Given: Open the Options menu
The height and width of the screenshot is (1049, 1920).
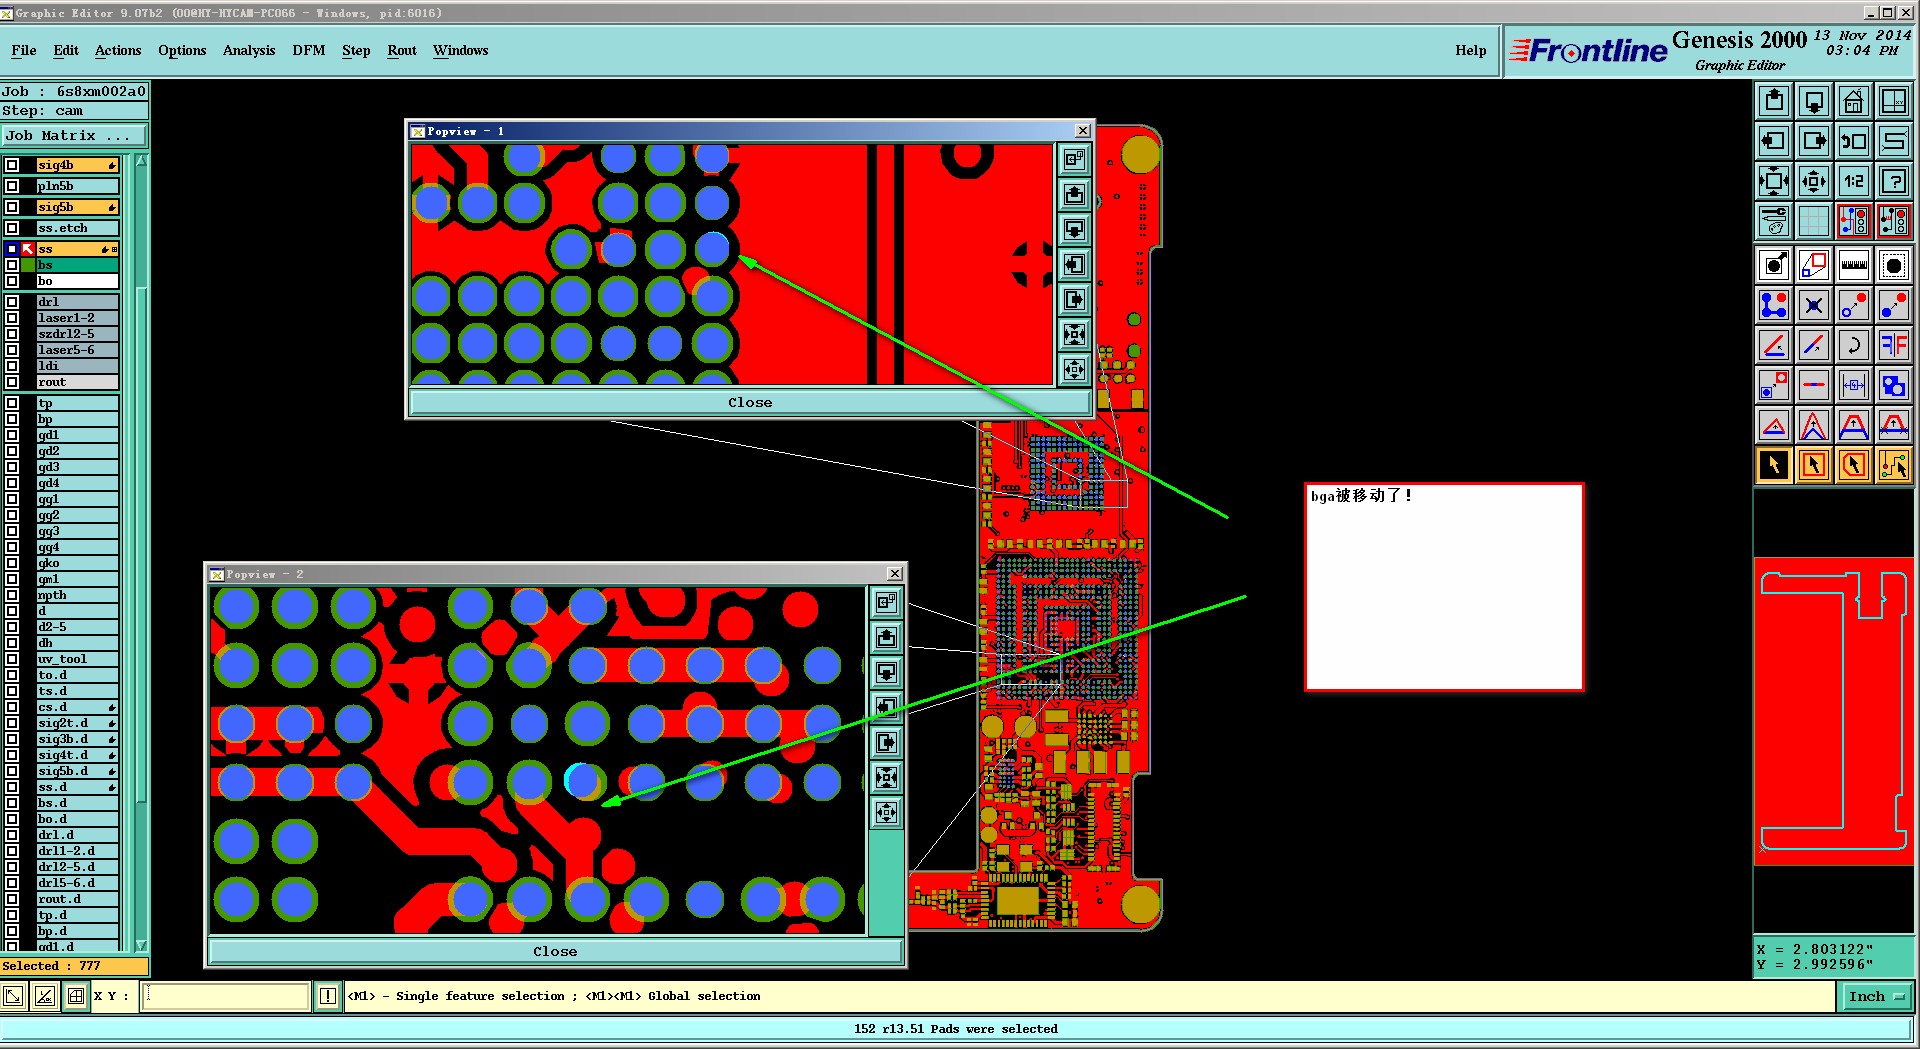Looking at the screenshot, I should tap(182, 50).
